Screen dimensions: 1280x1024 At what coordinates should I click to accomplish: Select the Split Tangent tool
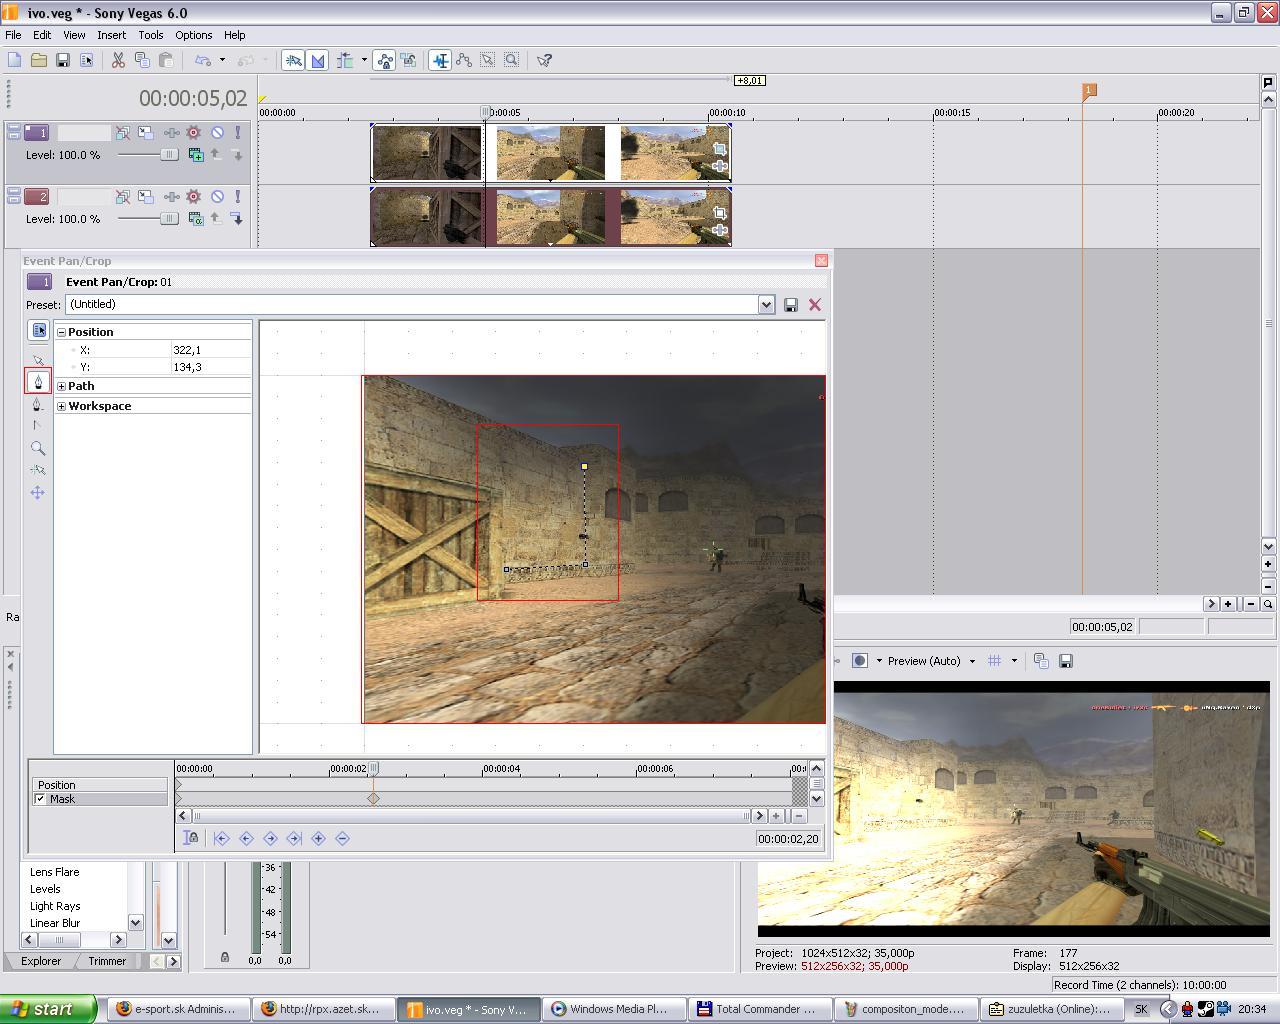coord(38,426)
